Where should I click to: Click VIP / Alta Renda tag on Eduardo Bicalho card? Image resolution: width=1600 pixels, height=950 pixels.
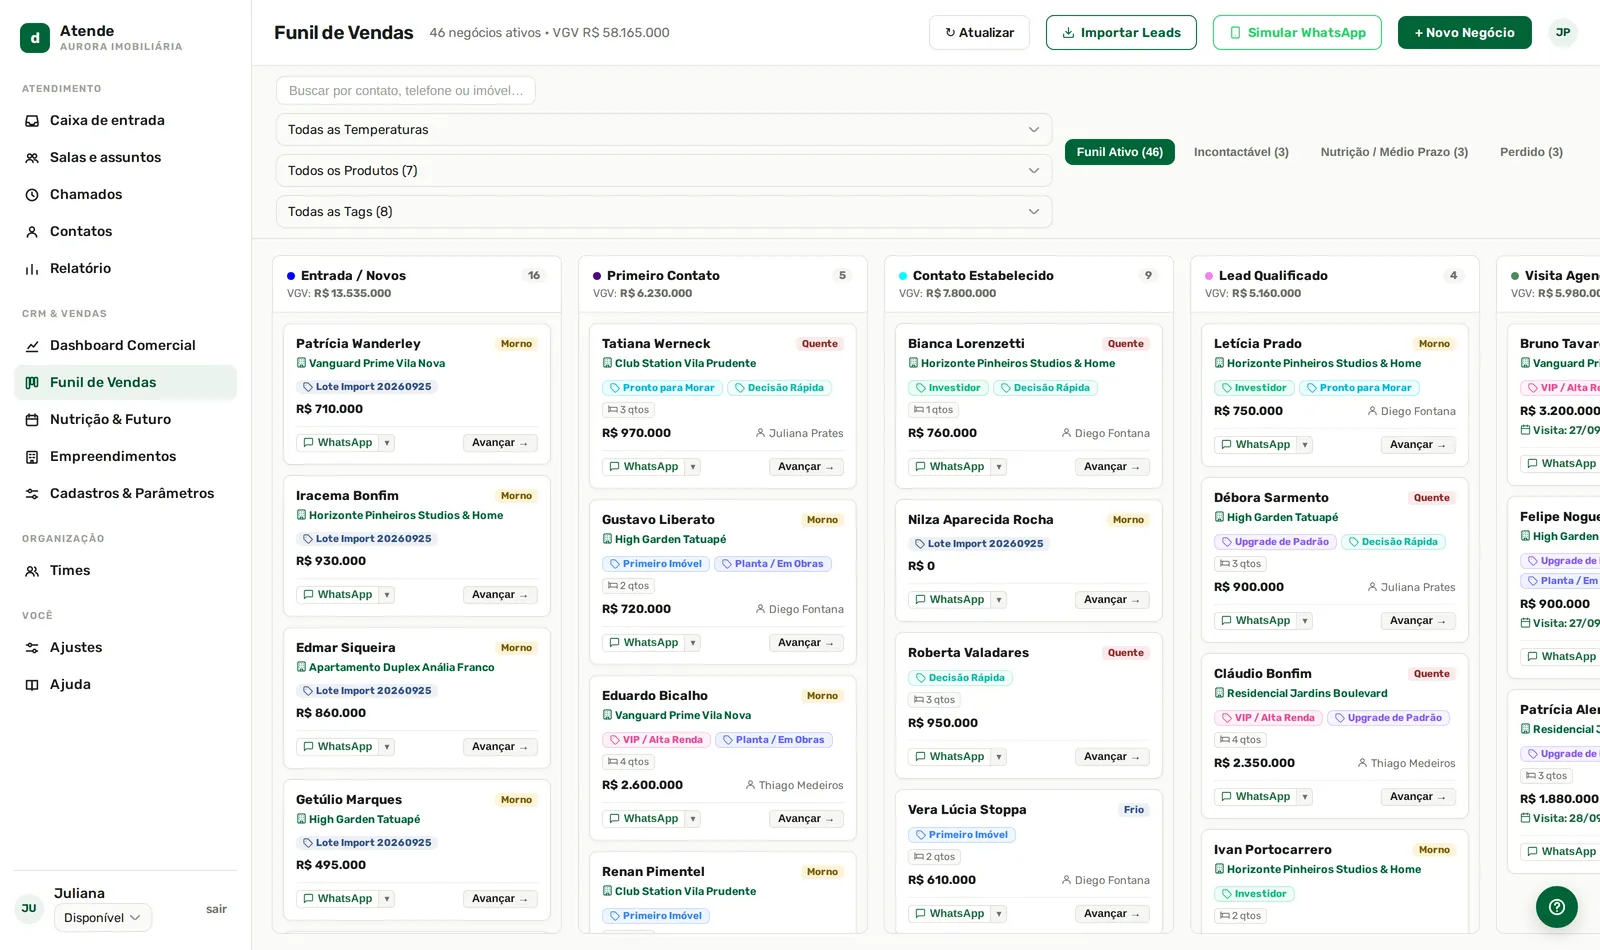656,740
